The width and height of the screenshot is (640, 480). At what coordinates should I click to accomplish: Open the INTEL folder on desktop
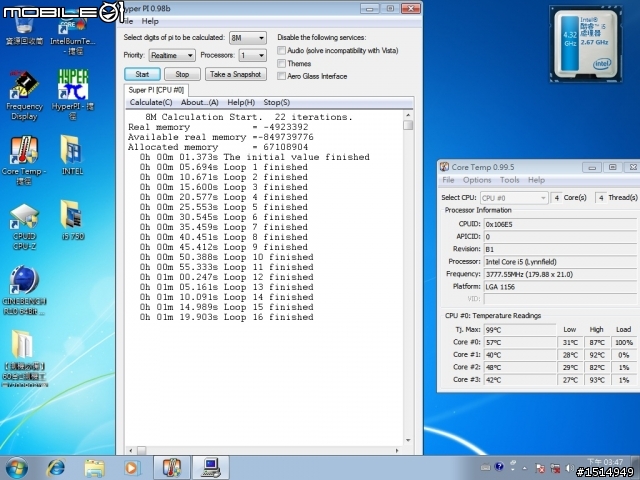pos(73,155)
